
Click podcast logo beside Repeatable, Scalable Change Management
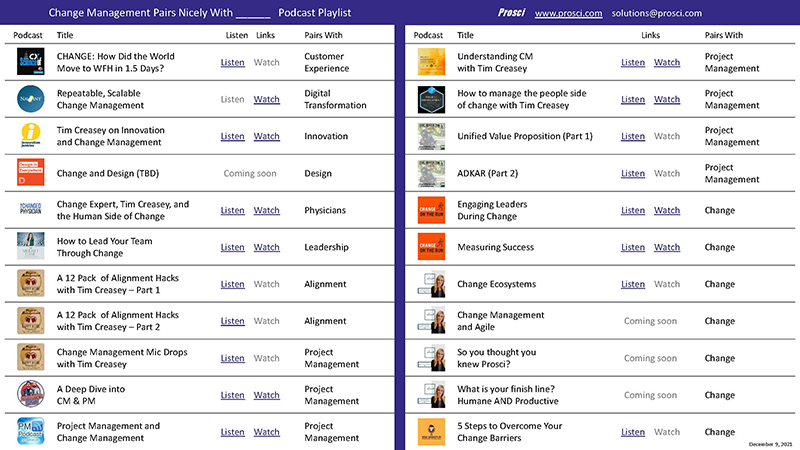point(32,99)
